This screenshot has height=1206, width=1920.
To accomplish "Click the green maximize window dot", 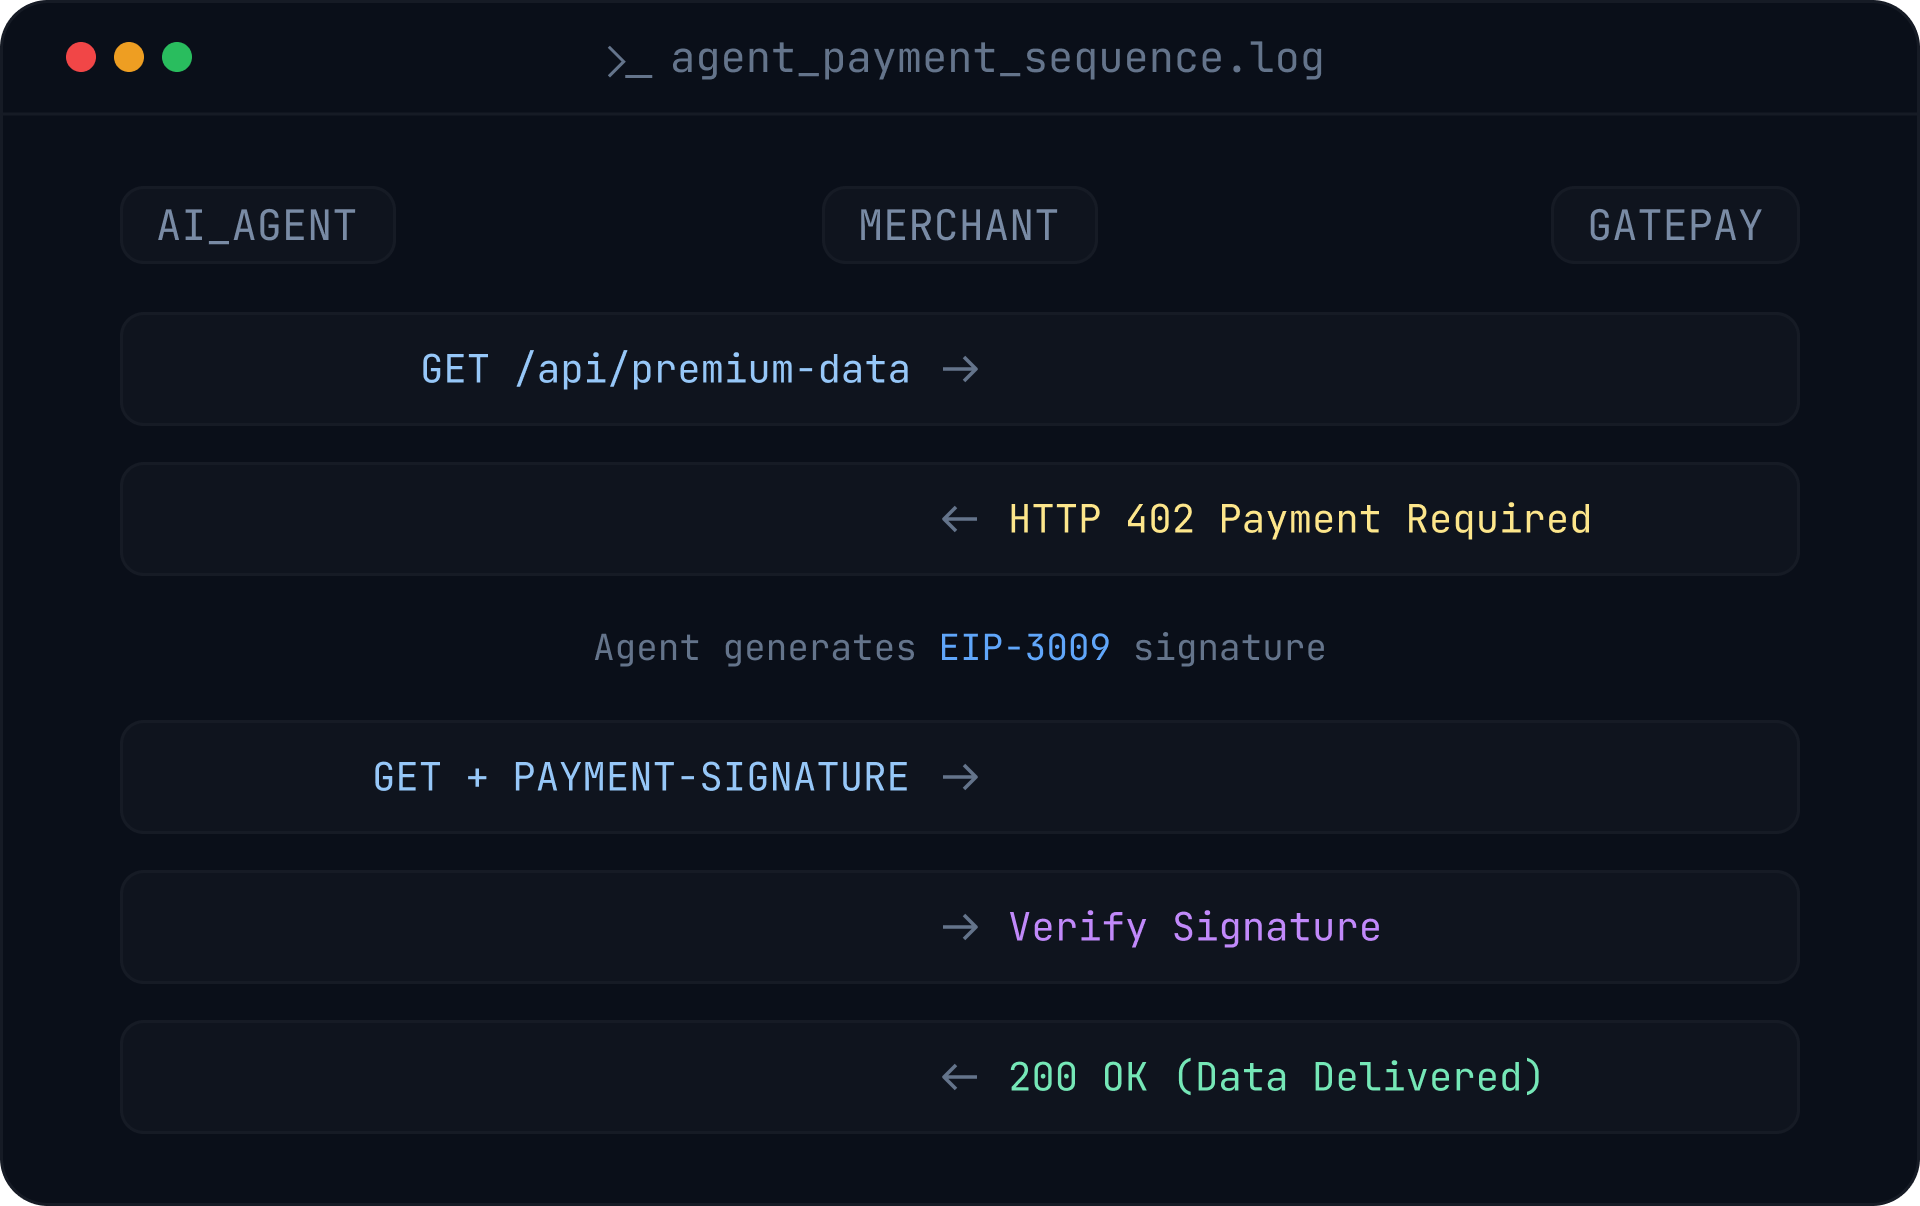I will tap(177, 57).
